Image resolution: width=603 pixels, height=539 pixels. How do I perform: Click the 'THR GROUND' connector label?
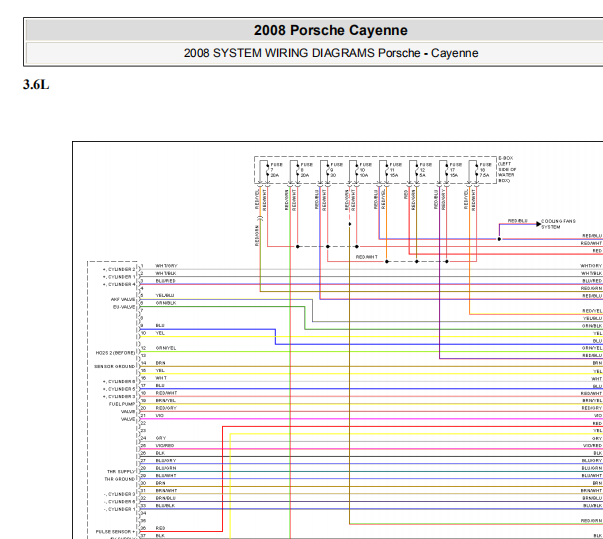tap(120, 479)
